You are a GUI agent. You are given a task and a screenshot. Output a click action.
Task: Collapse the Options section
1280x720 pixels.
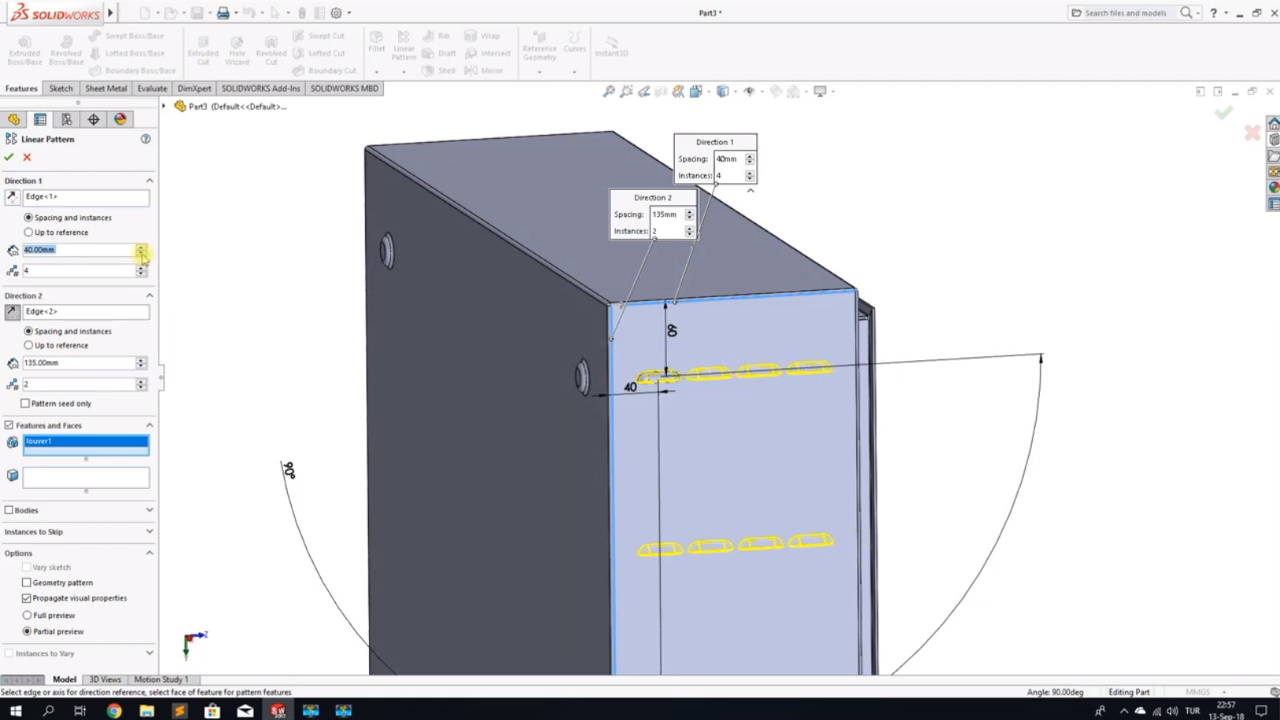[149, 553]
